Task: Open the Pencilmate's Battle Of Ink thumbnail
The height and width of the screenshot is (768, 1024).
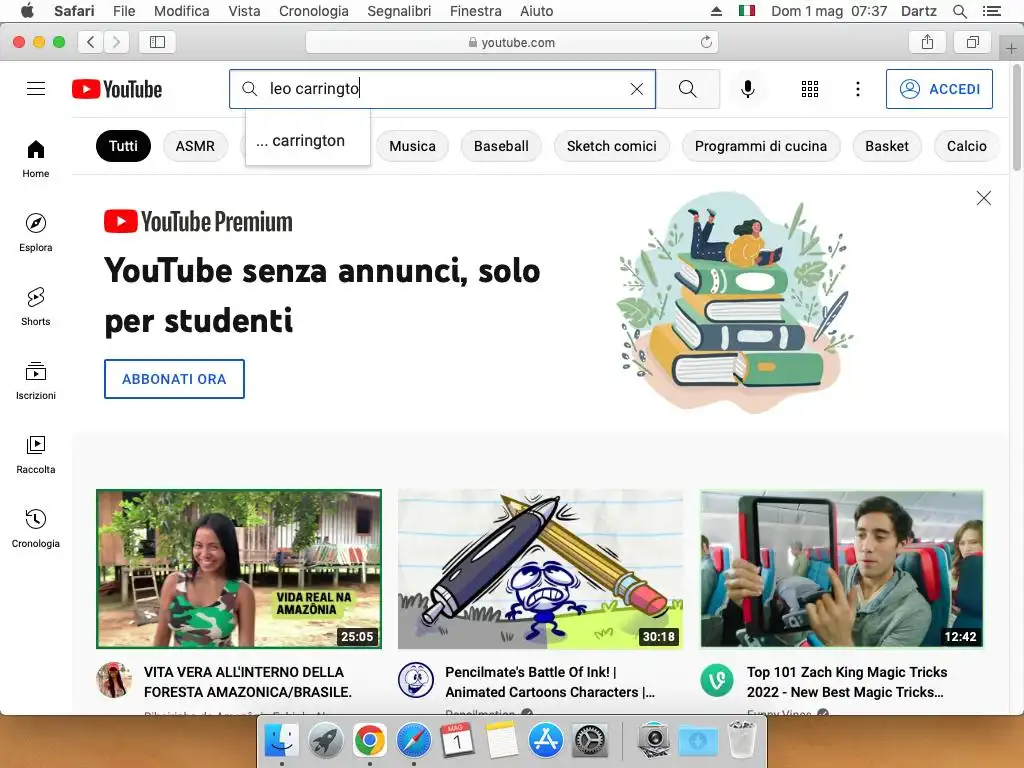Action: 541,569
